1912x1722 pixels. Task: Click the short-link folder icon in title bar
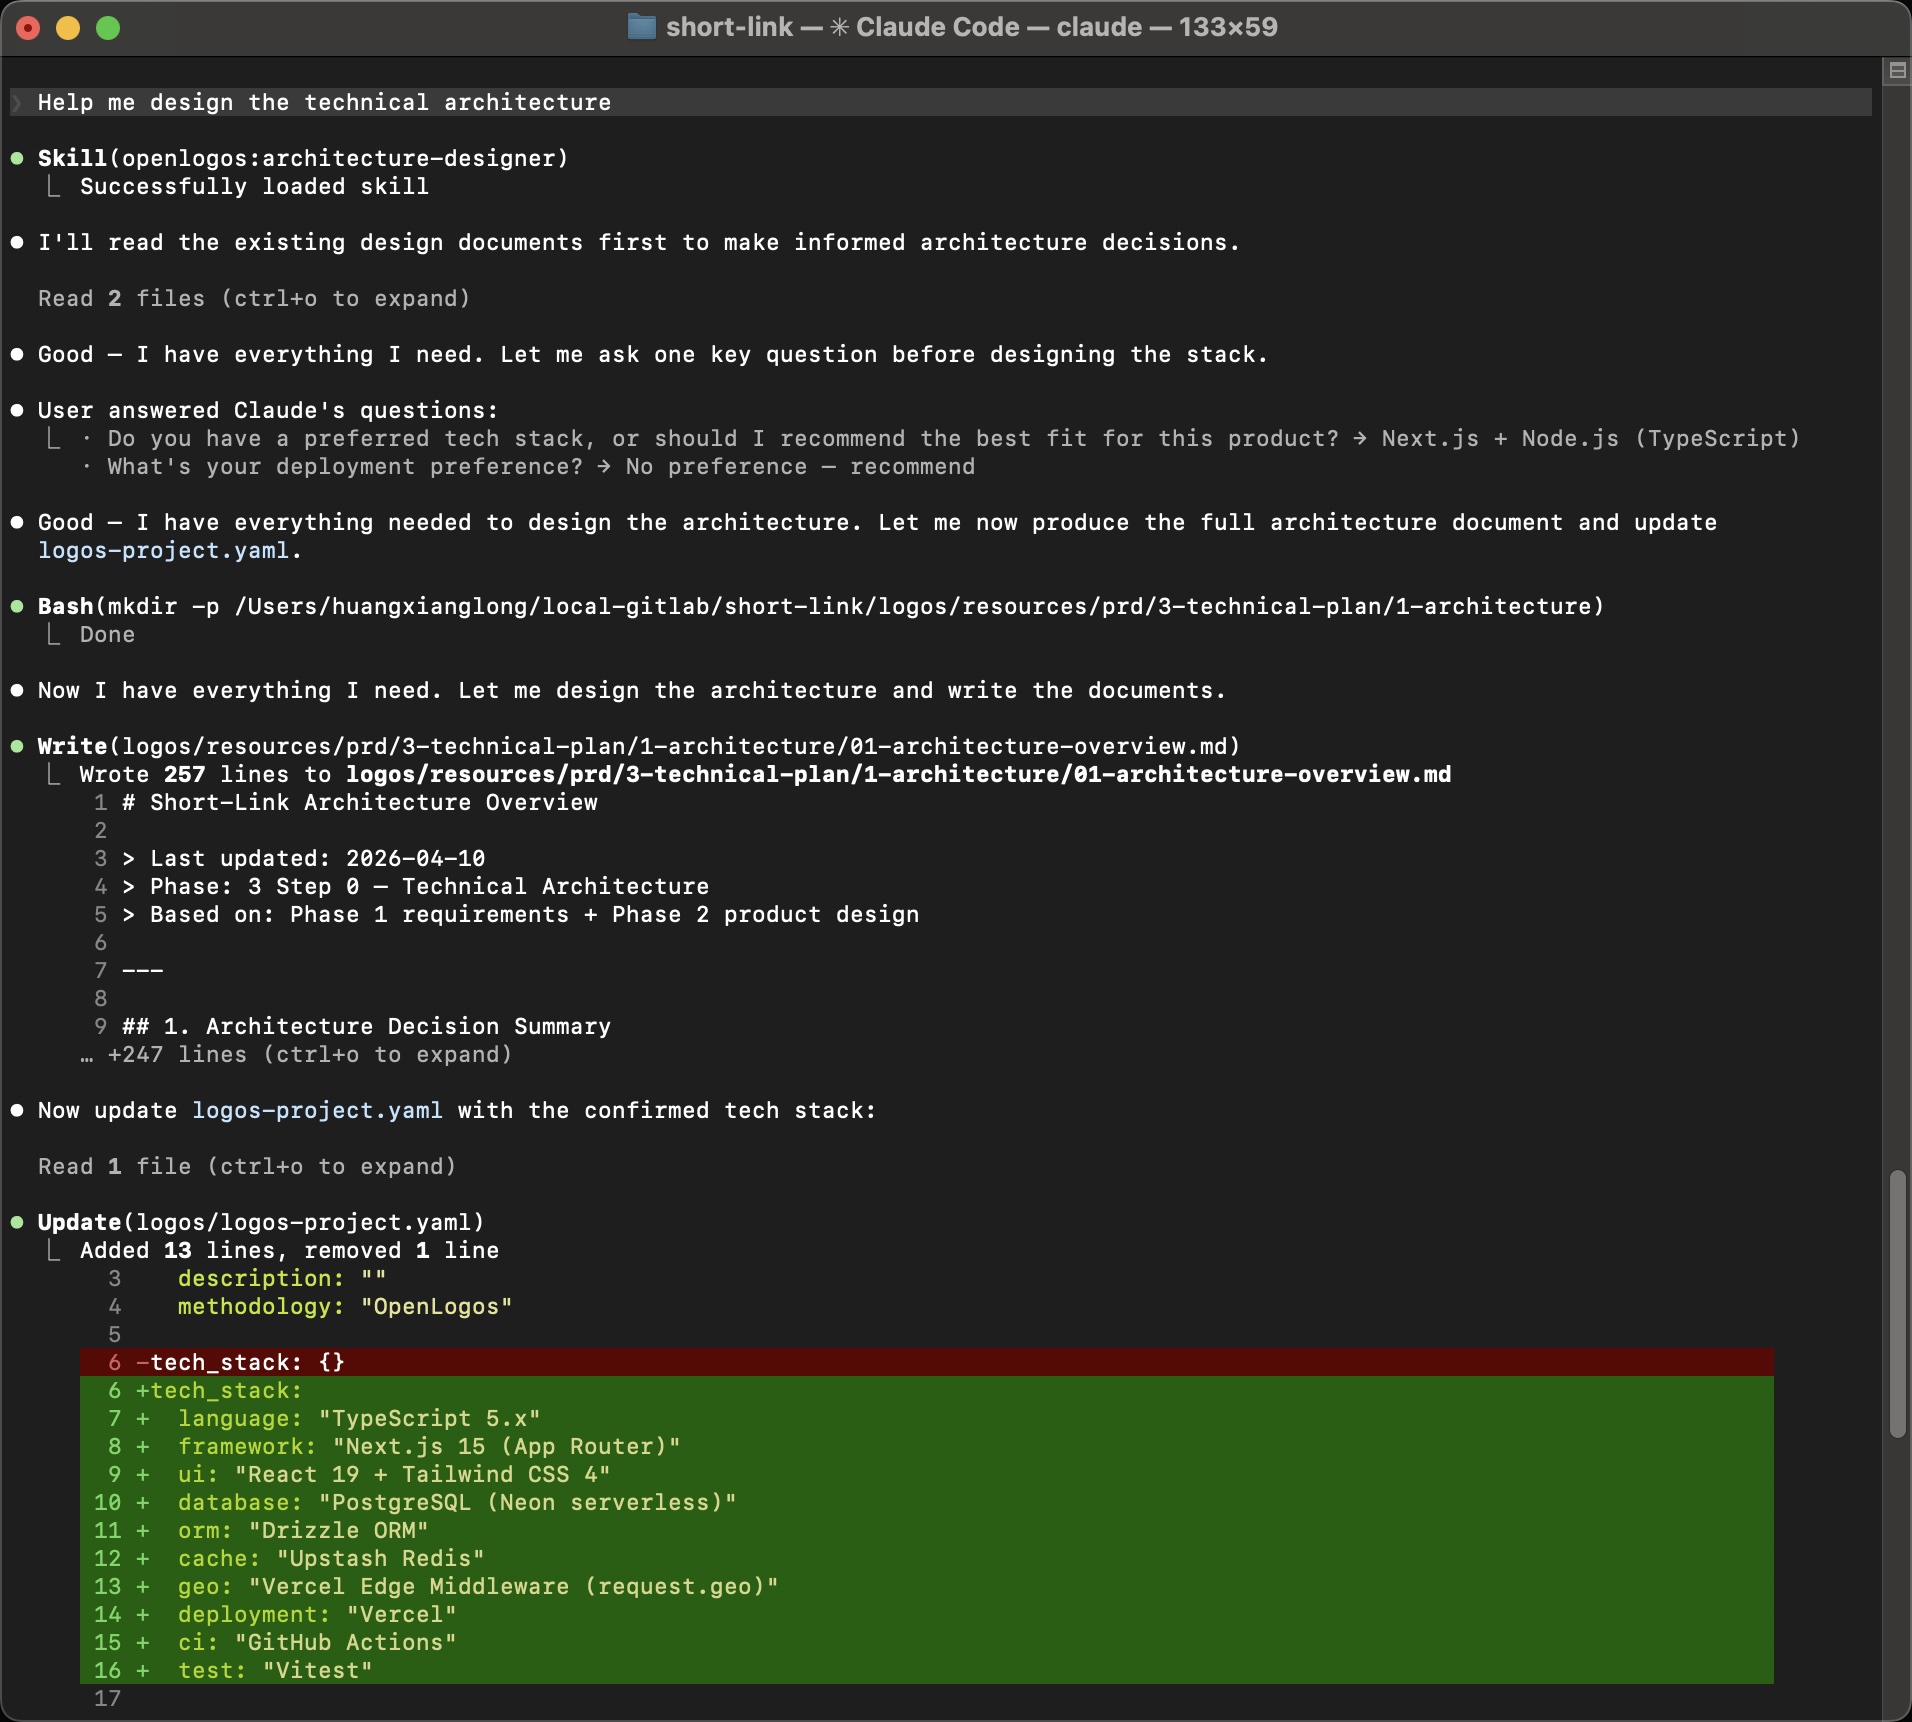pos(641,27)
